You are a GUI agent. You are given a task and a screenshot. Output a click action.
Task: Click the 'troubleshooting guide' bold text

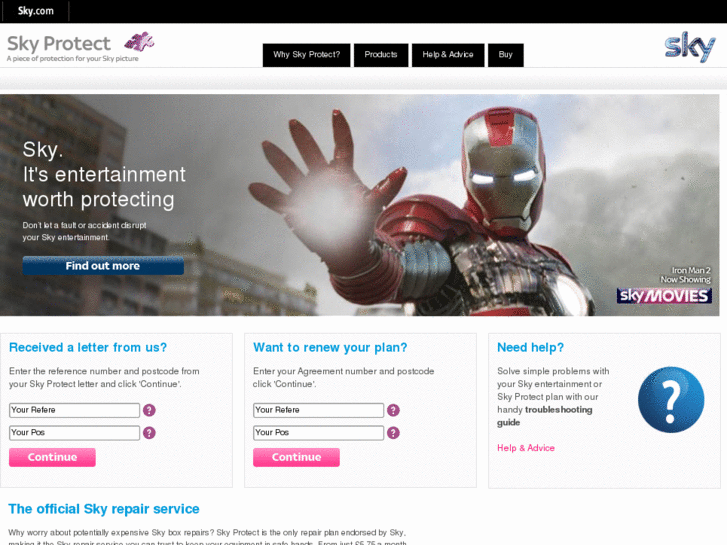(x=545, y=416)
